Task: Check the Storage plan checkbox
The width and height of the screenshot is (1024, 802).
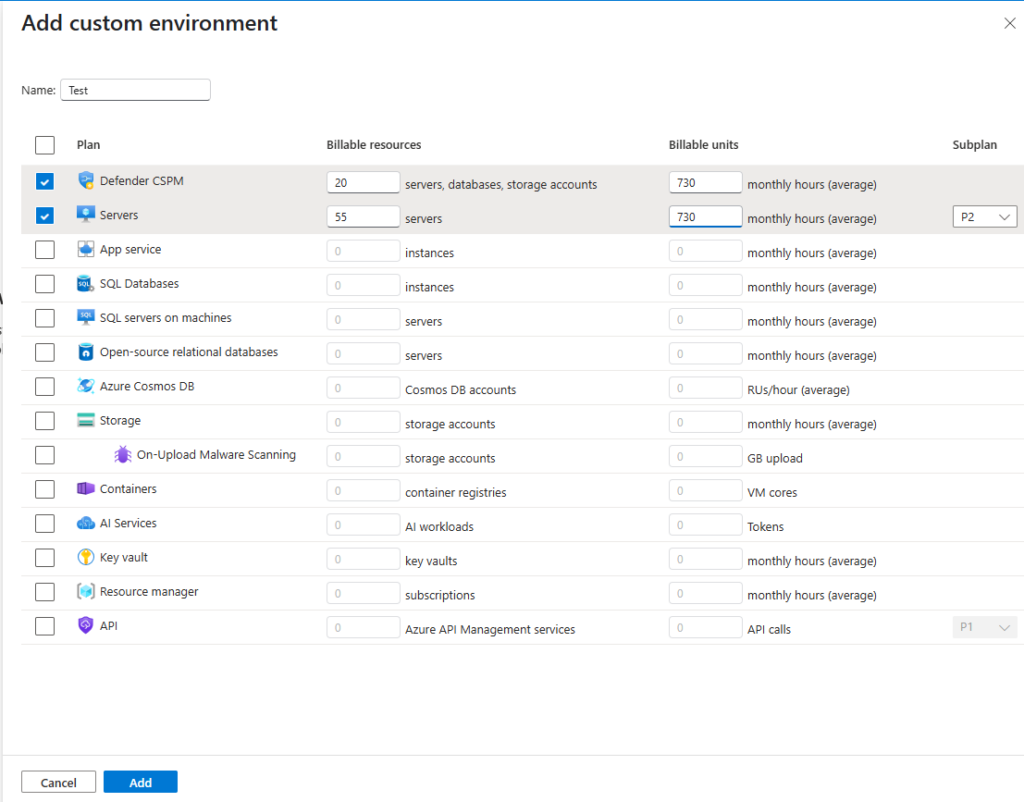Action: [x=45, y=421]
